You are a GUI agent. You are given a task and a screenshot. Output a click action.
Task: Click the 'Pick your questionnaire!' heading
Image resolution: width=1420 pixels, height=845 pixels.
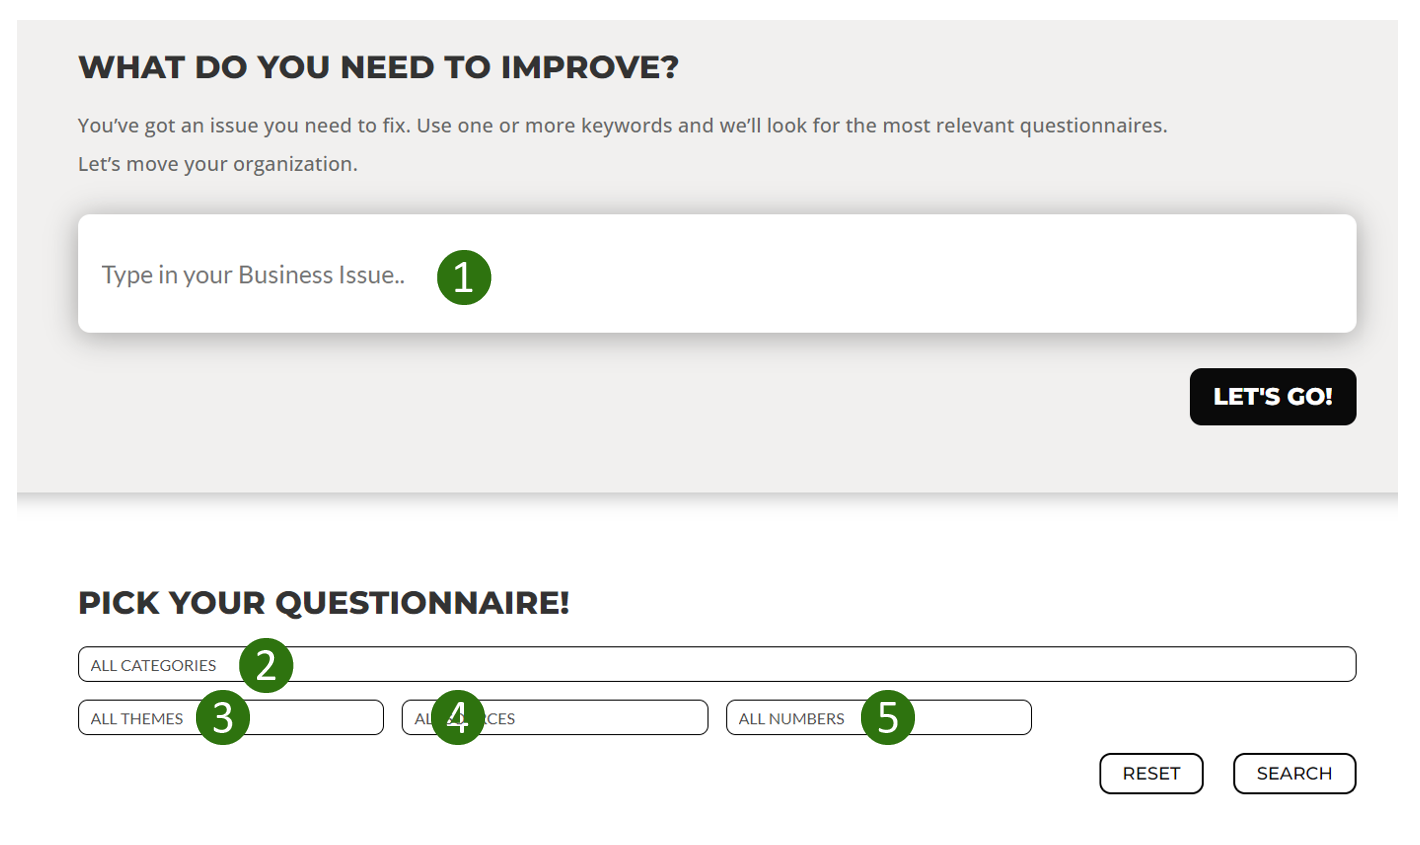[x=324, y=603]
